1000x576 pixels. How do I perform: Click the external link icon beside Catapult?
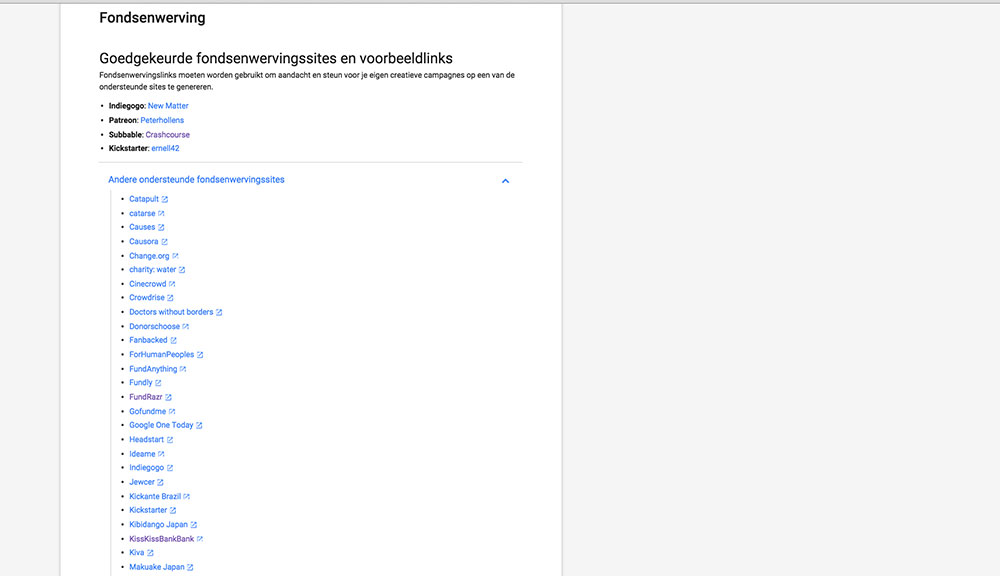[x=165, y=199]
